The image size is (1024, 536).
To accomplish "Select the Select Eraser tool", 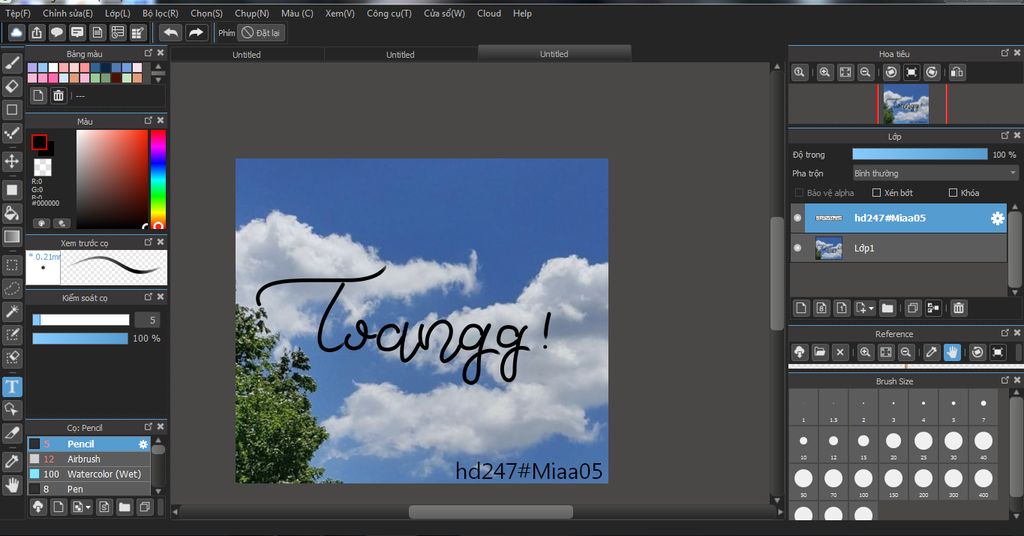I will point(12,358).
